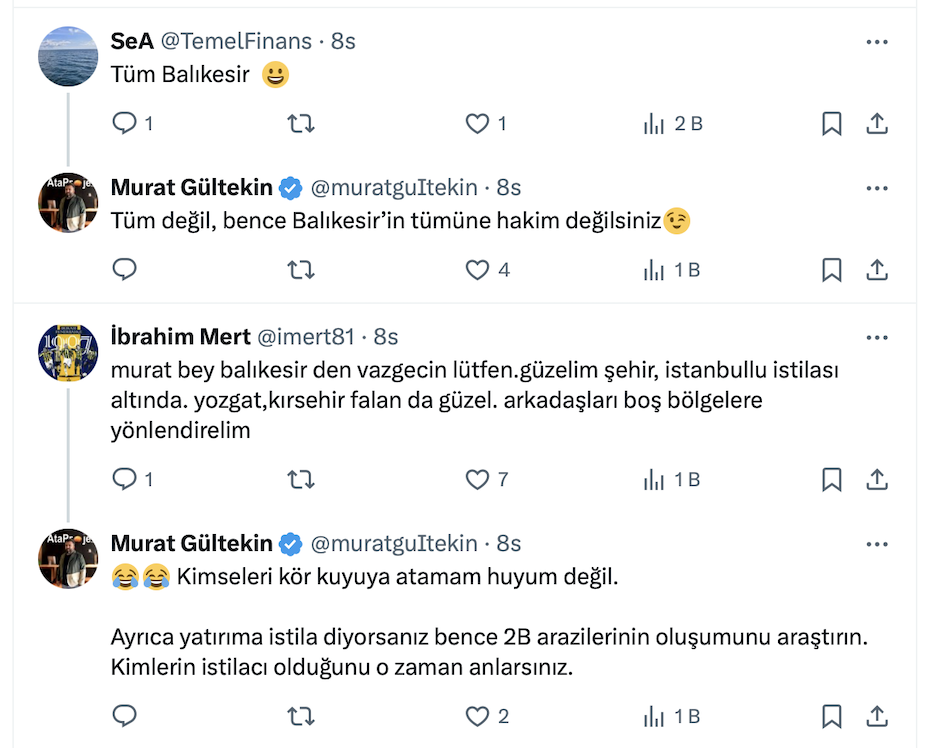Screen dimensions: 936x748
Task: Bookmark SeA's "Tüm Balıkesir" tweet
Action: pos(831,124)
